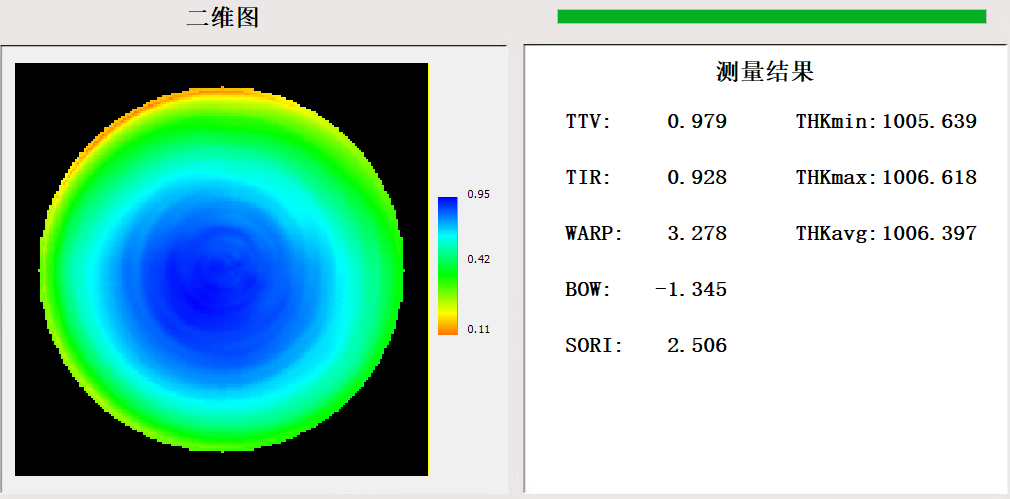Select the 0.11 minimum scale label

pyautogui.click(x=478, y=329)
